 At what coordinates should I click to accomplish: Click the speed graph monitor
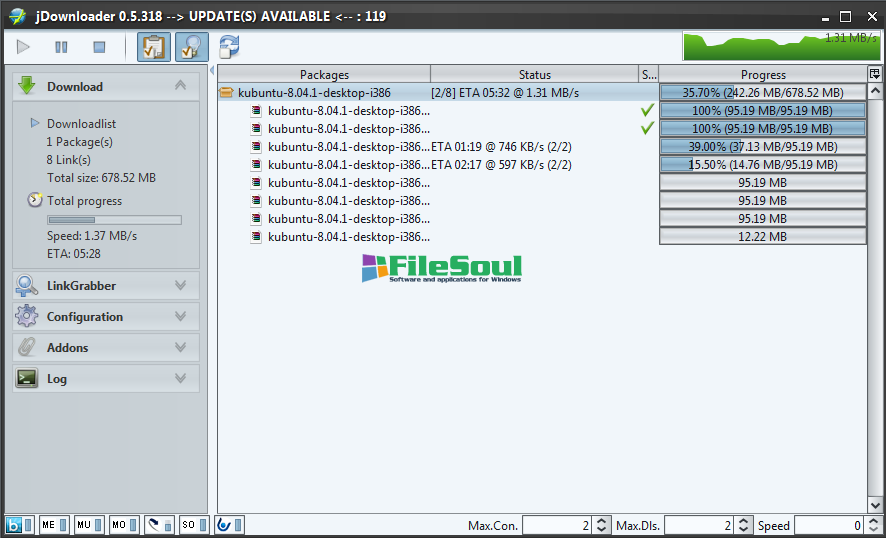click(781, 46)
